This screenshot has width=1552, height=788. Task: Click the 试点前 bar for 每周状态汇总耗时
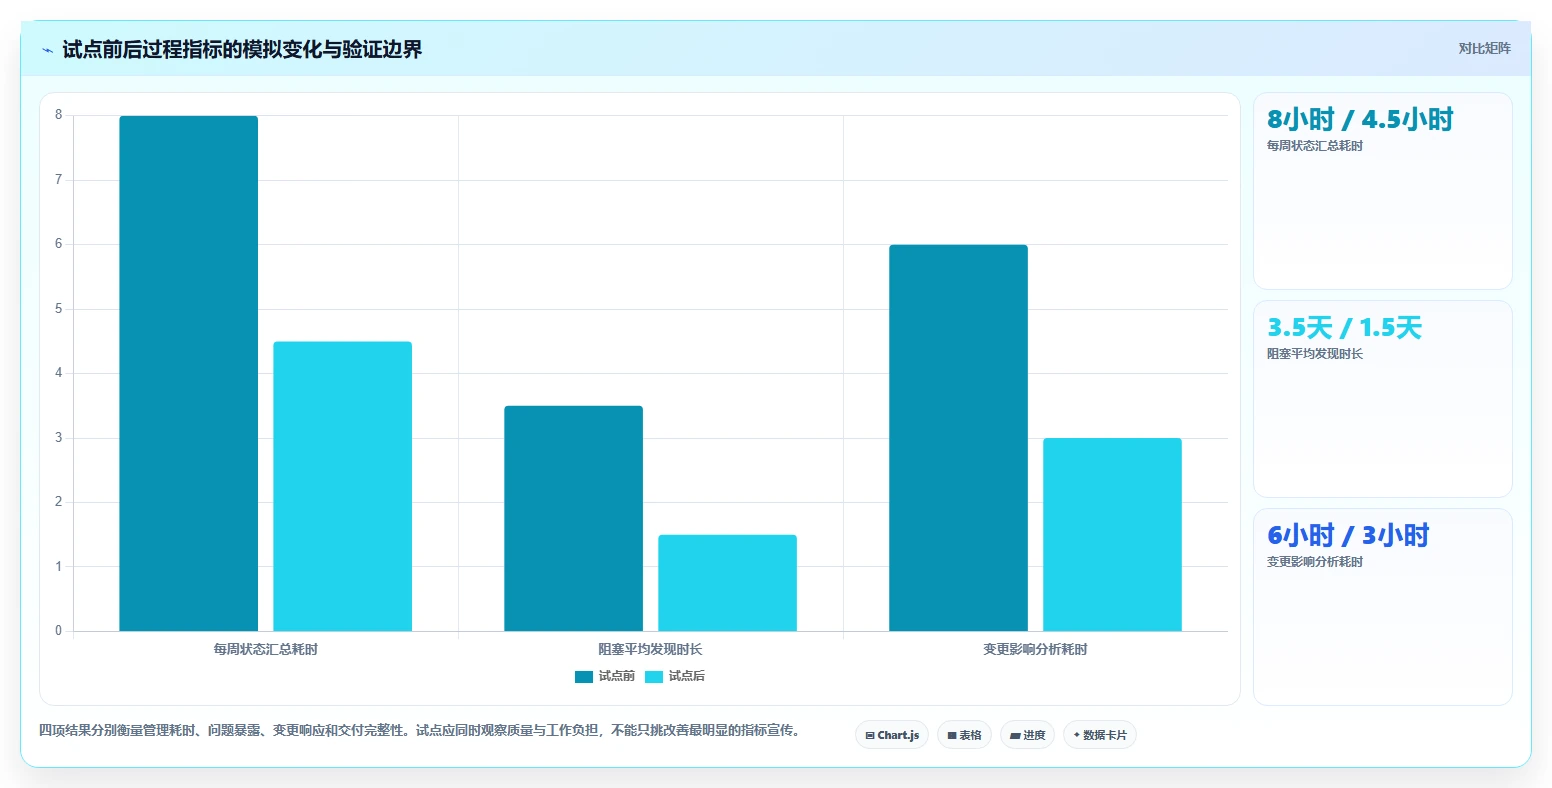189,373
